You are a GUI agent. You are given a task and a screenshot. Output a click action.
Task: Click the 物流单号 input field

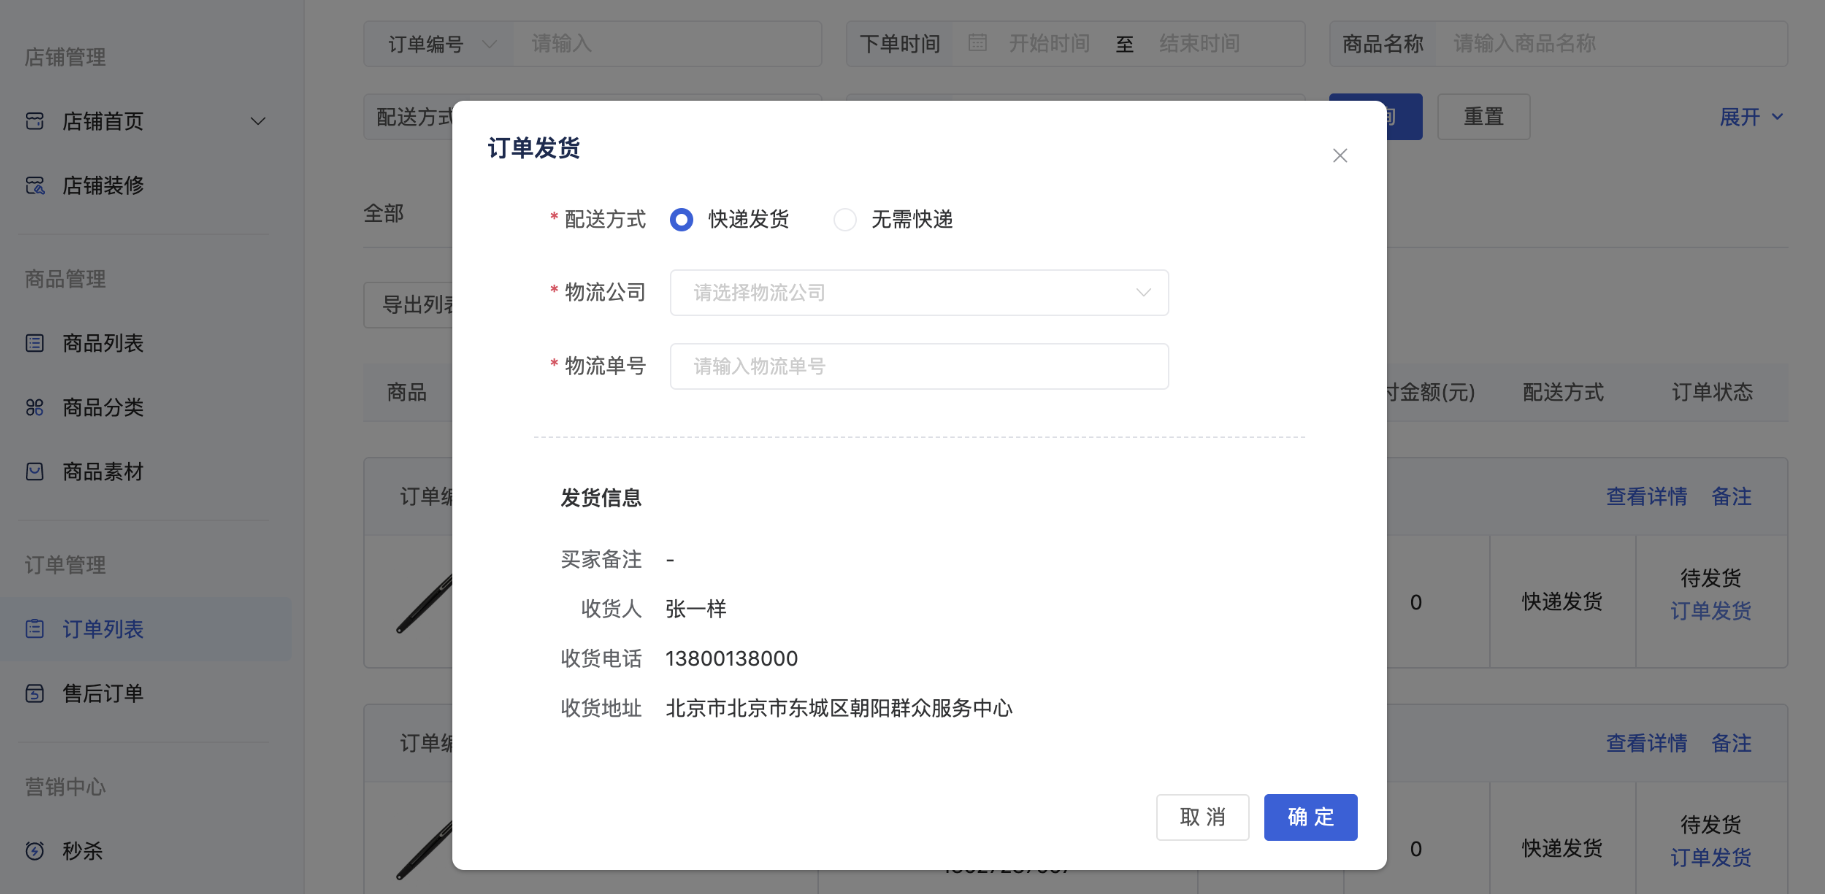point(919,366)
